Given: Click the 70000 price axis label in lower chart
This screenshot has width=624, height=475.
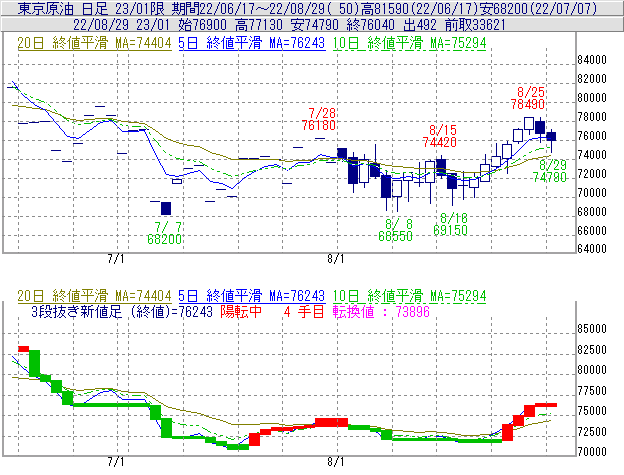Looking at the screenshot, I should pos(592,452).
